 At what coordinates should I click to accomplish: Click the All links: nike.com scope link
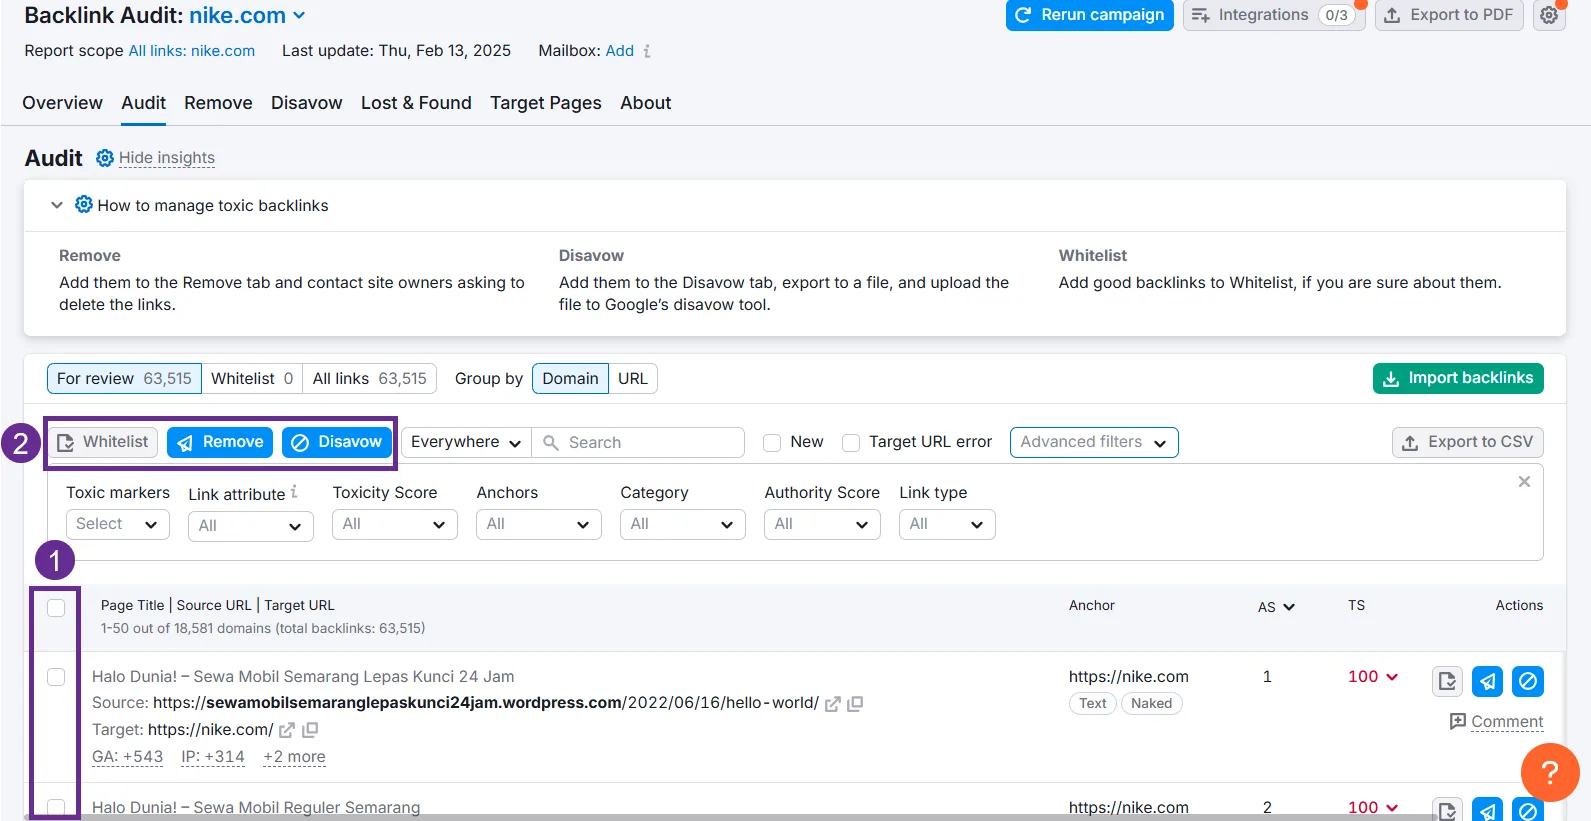[192, 51]
